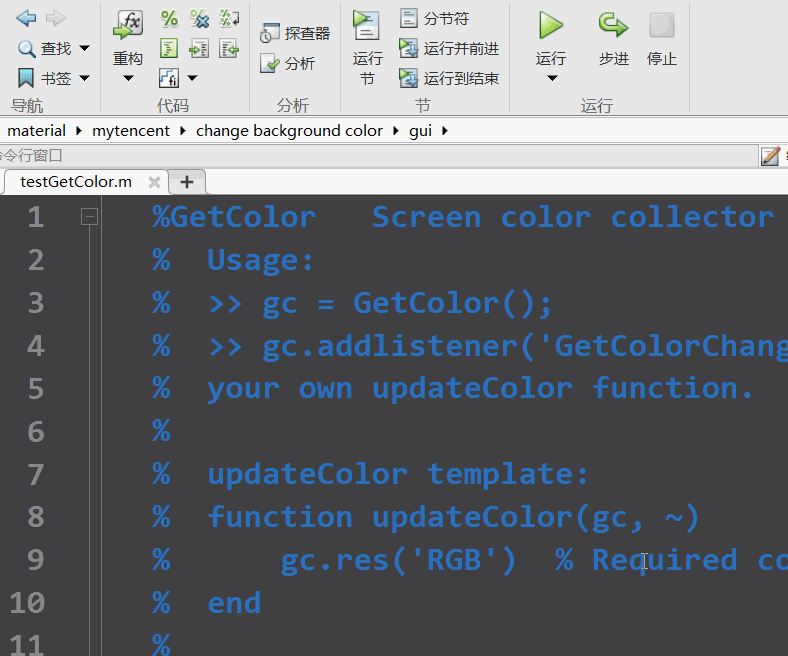788x656 pixels.
Task: Click "gc.res('RGB')" on line 9
Action: coord(398,560)
